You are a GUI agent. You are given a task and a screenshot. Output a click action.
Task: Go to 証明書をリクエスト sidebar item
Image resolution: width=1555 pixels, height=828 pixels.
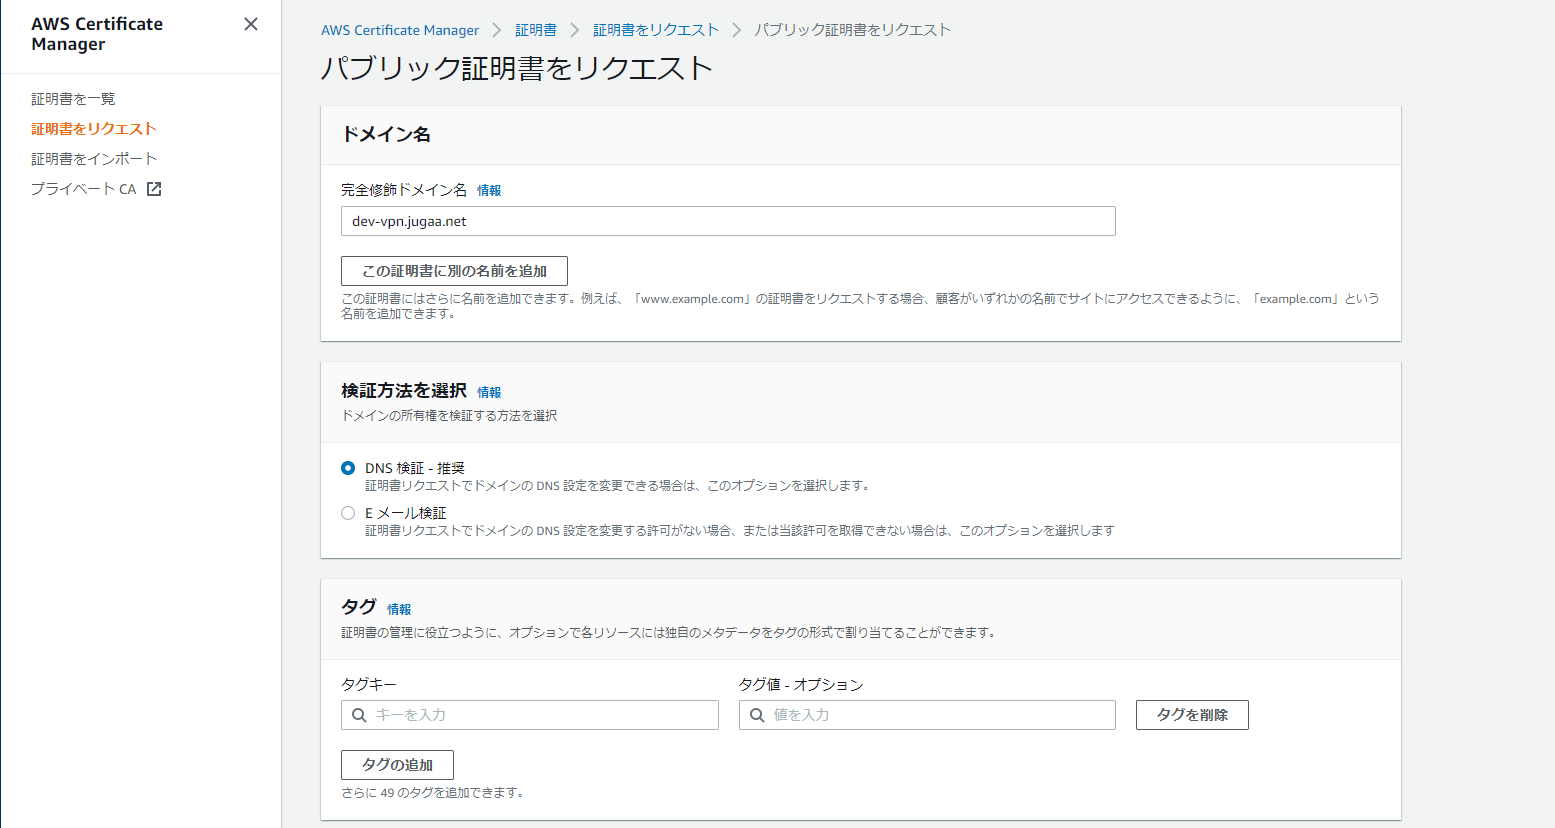pyautogui.click(x=94, y=129)
